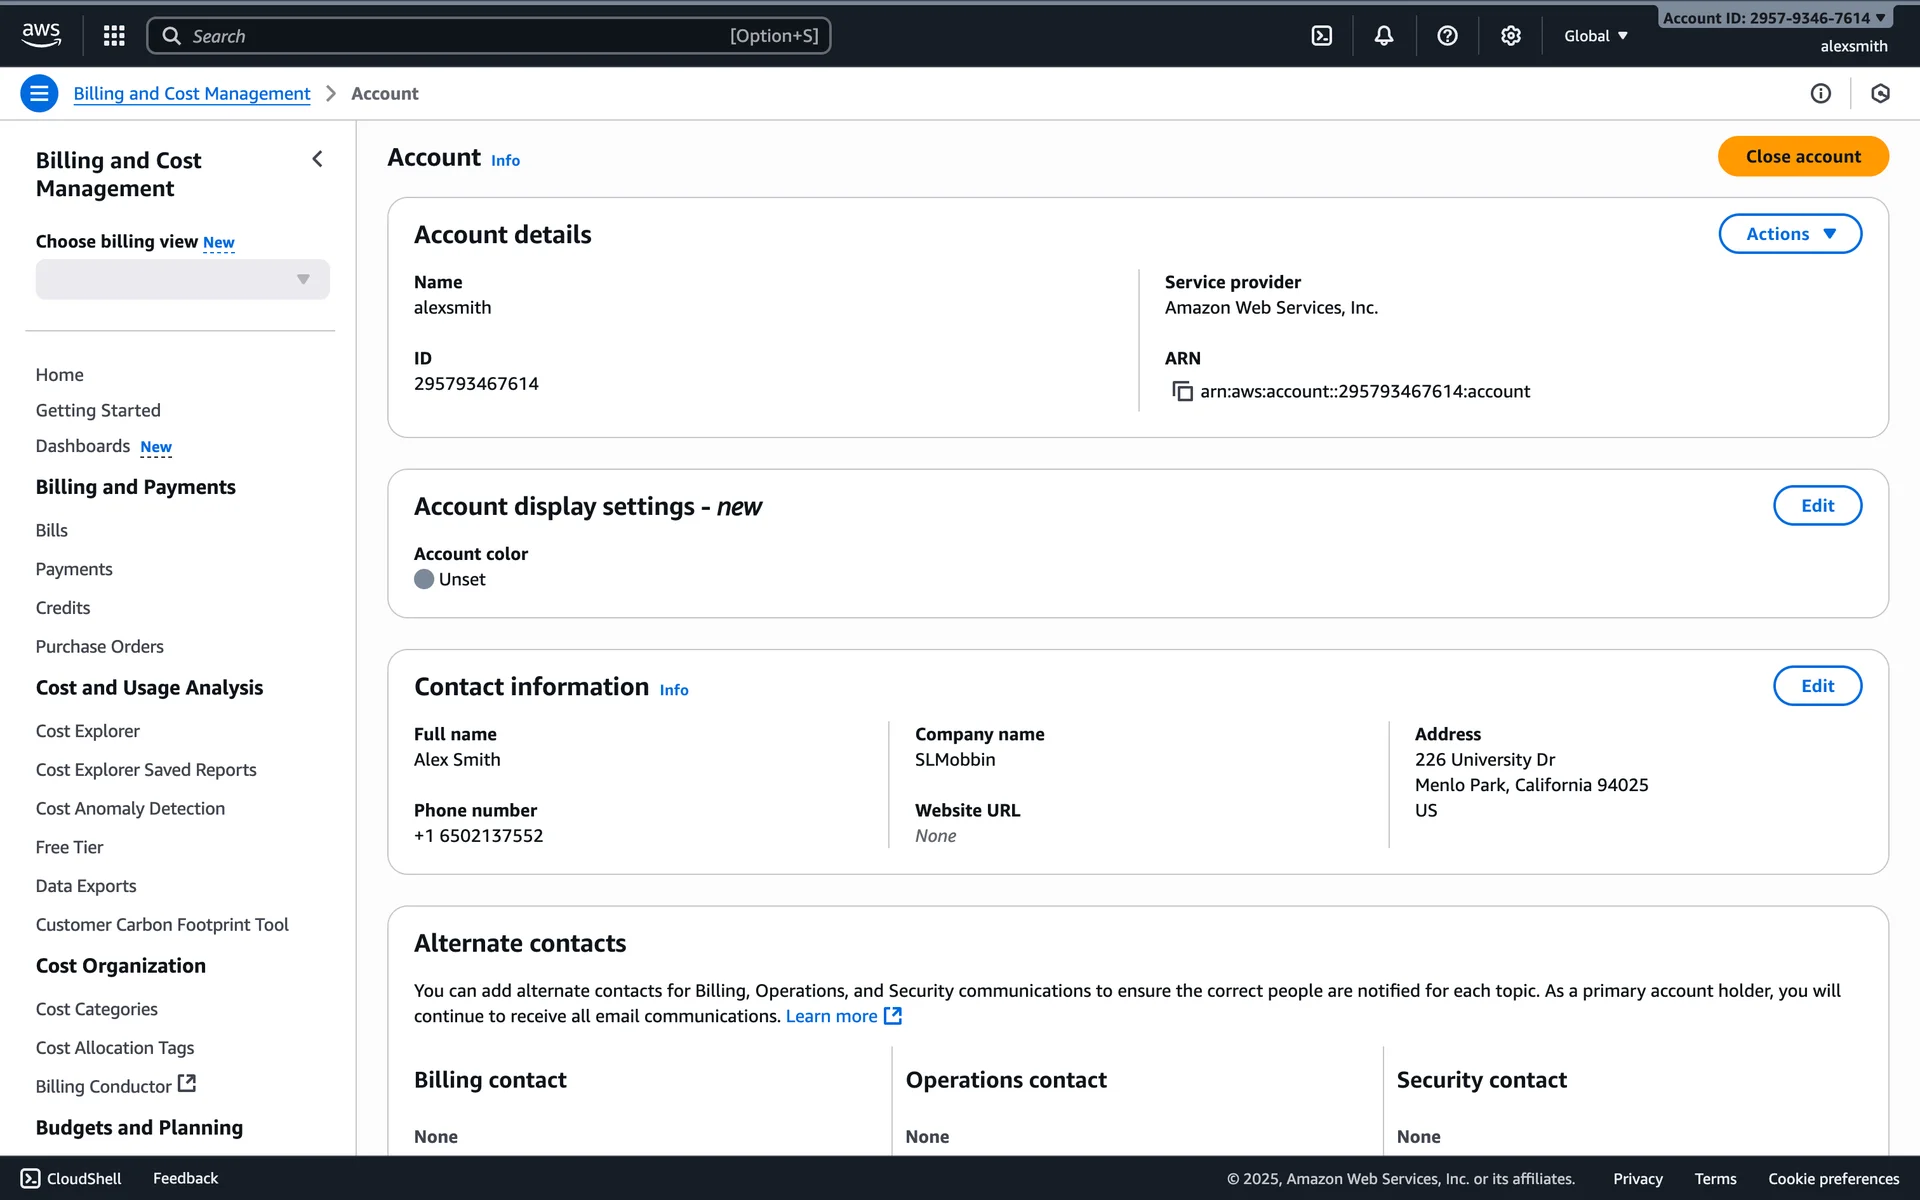This screenshot has height=1200, width=1920.
Task: Open the Actions dropdown in Account details
Action: click(1790, 234)
